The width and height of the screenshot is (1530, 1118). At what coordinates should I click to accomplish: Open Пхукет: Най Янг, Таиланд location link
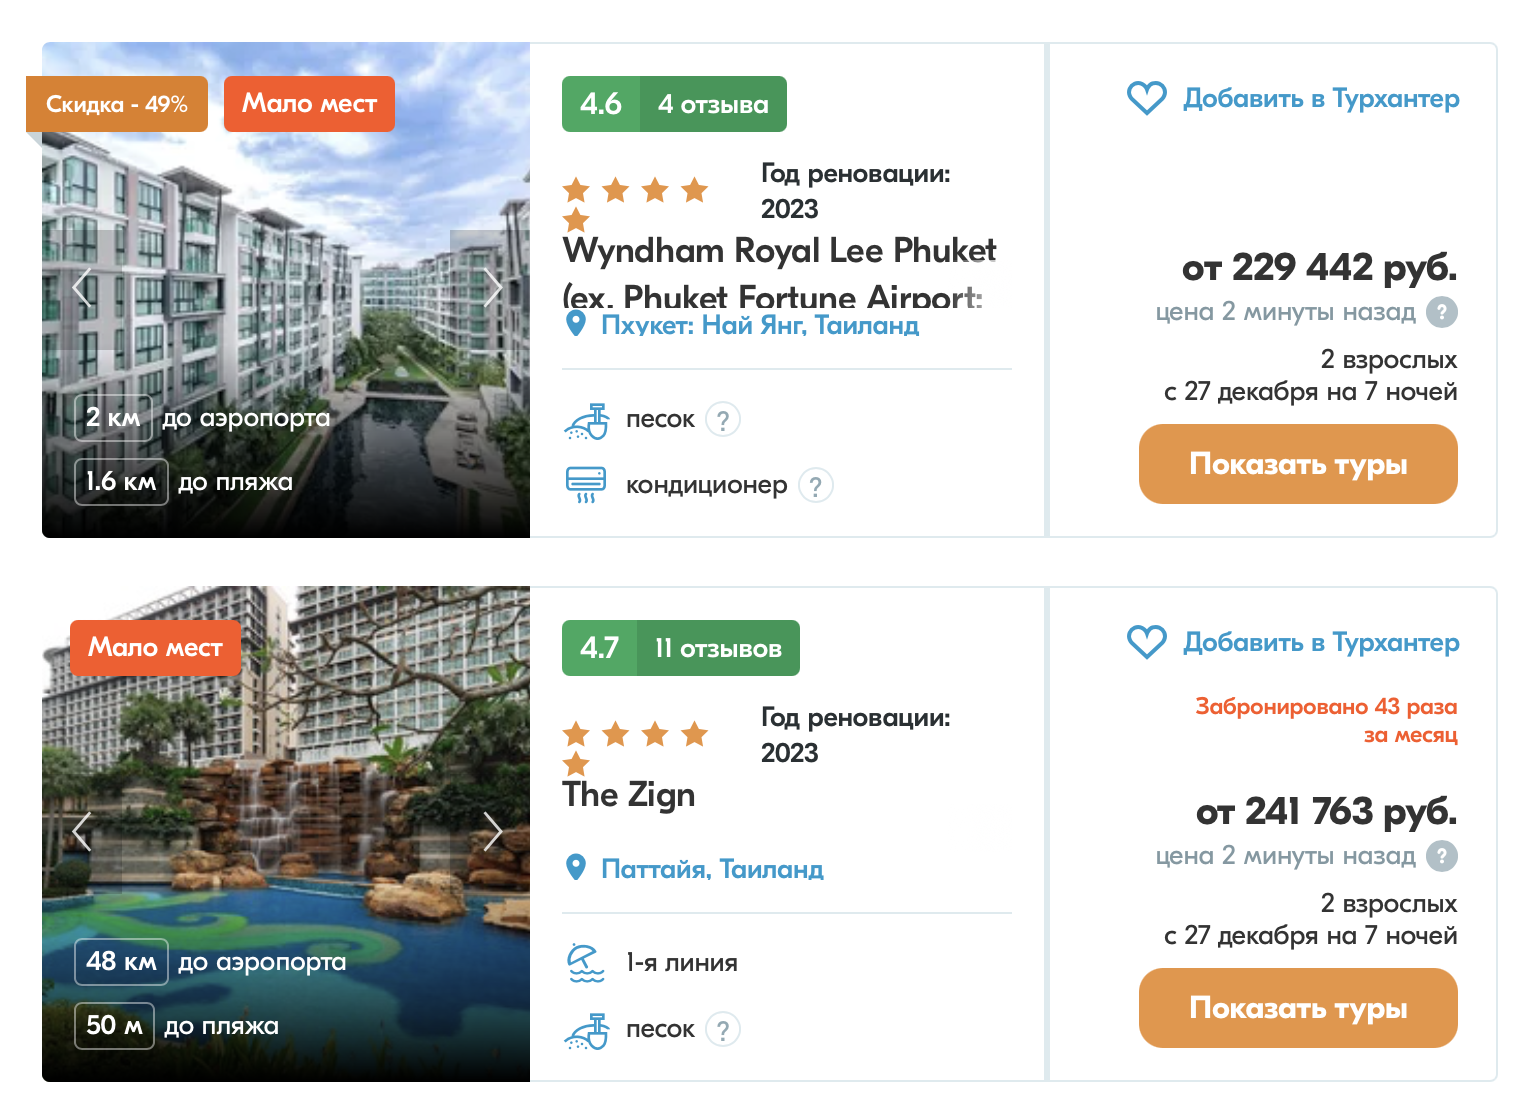[x=760, y=325]
